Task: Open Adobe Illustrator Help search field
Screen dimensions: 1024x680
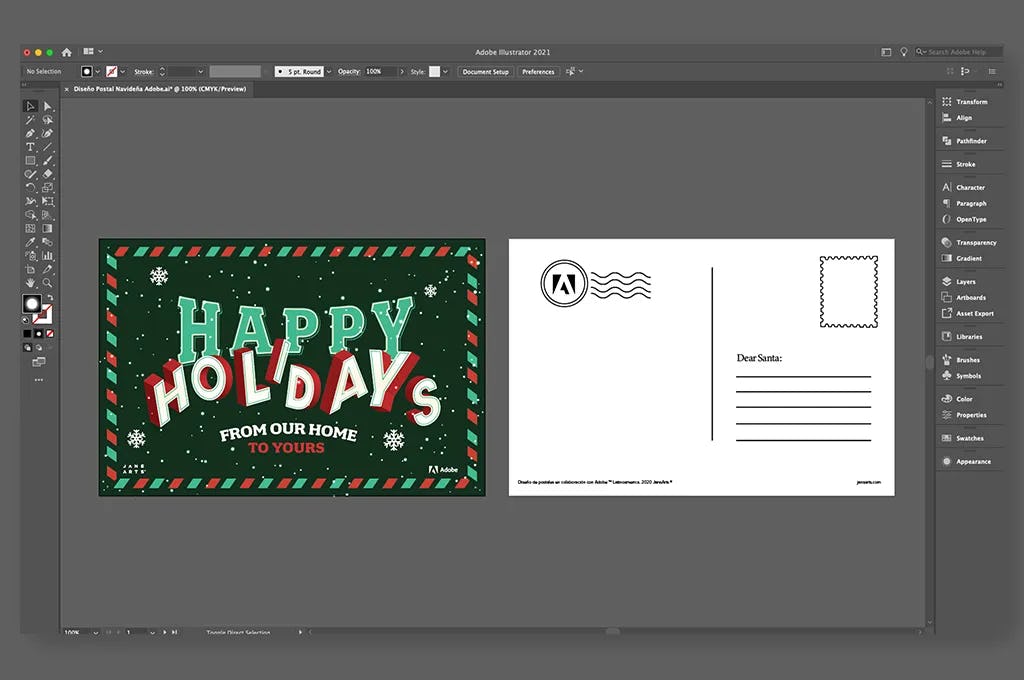Action: (960, 51)
